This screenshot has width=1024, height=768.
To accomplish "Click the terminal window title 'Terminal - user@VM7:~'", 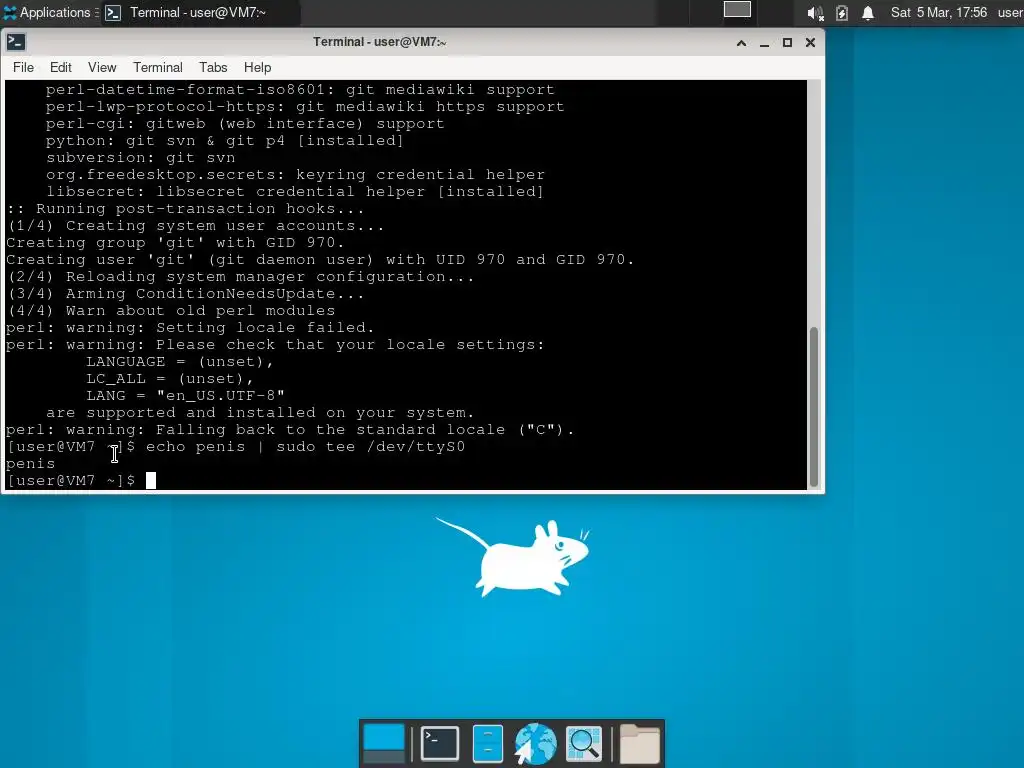I will pos(379,42).
